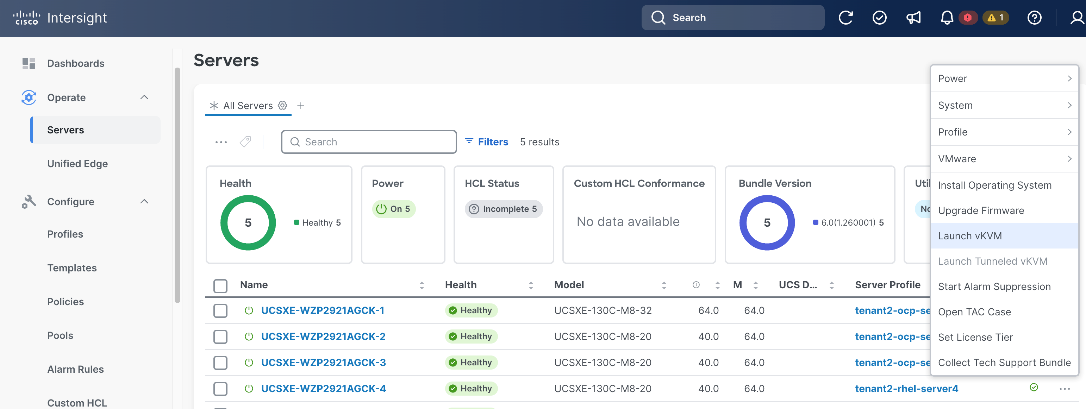The height and width of the screenshot is (409, 1086).
Task: Click power icon of UCSXE-WZP2921AGCK-1
Action: pos(249,311)
